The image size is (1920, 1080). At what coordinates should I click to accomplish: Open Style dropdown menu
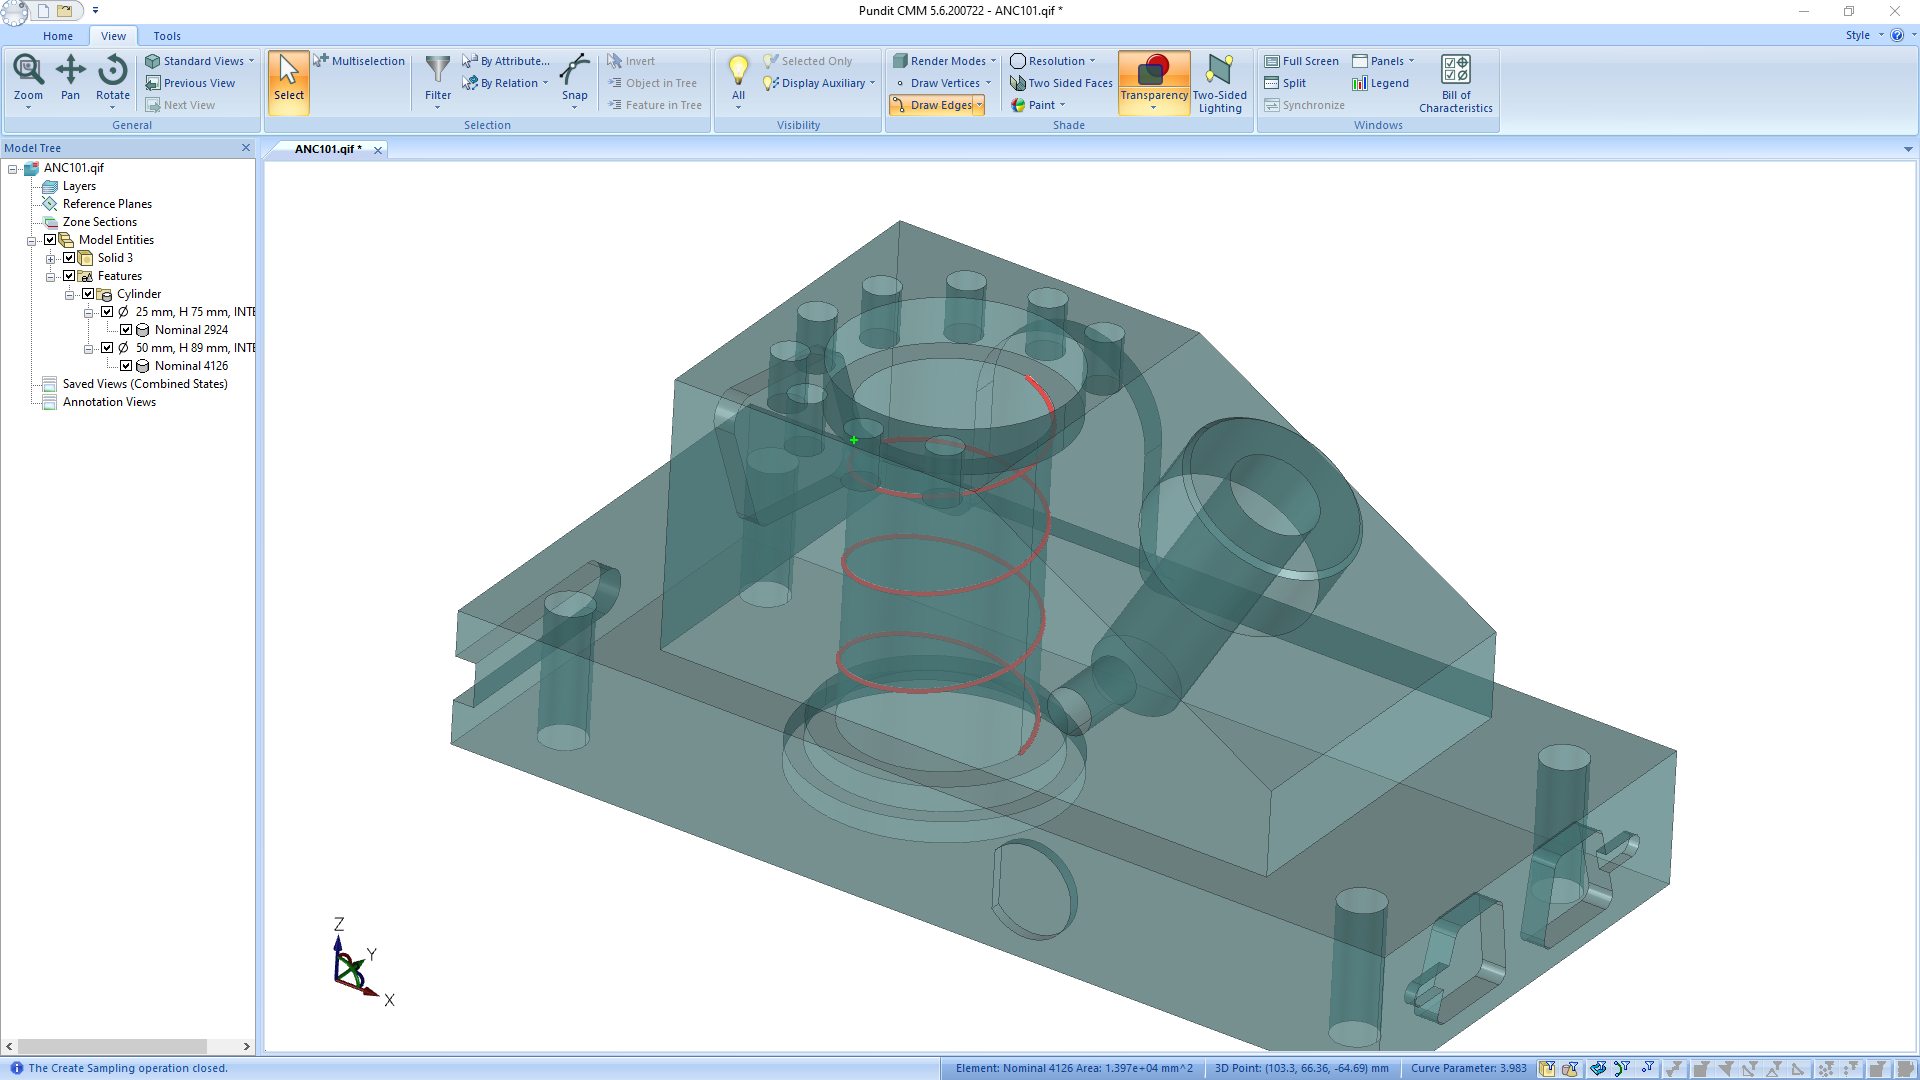(1865, 35)
